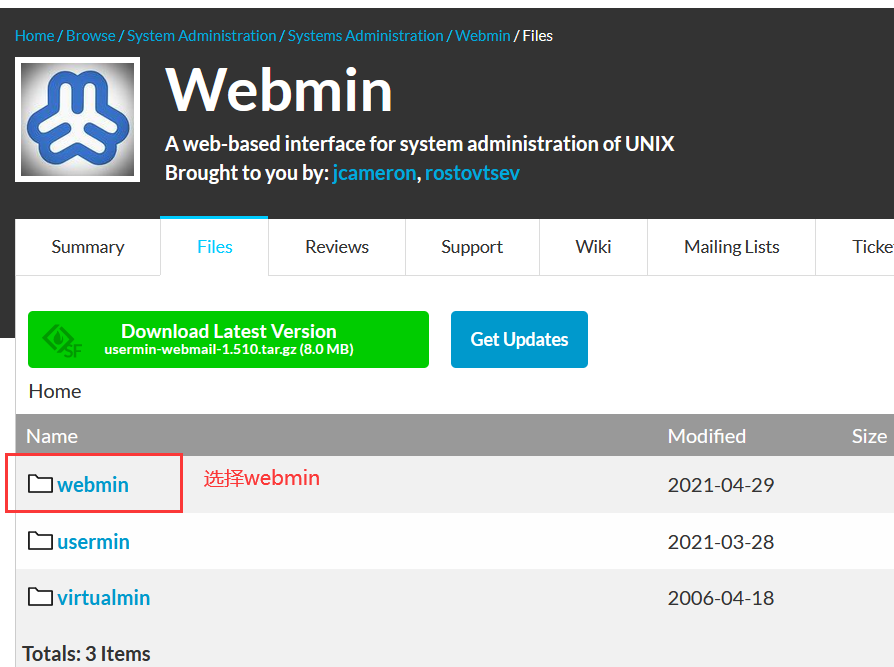Click Download Latest Version button

tap(228, 339)
